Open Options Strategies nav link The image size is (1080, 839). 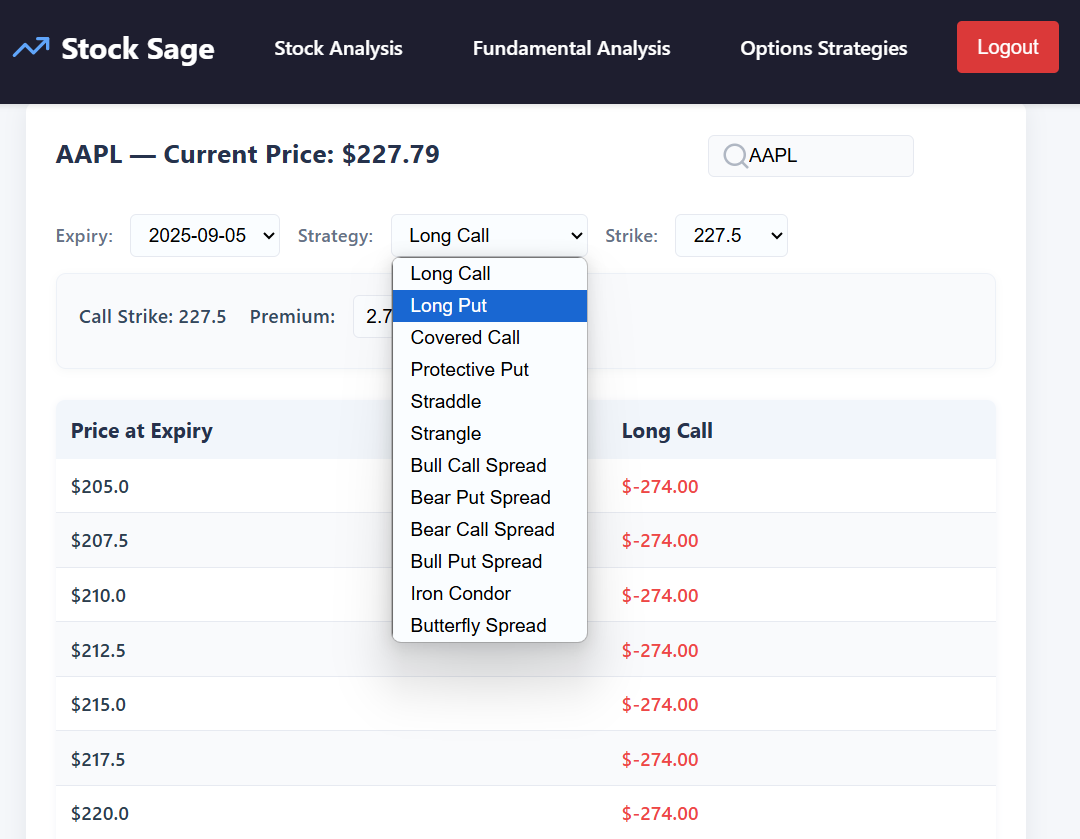[x=823, y=48]
